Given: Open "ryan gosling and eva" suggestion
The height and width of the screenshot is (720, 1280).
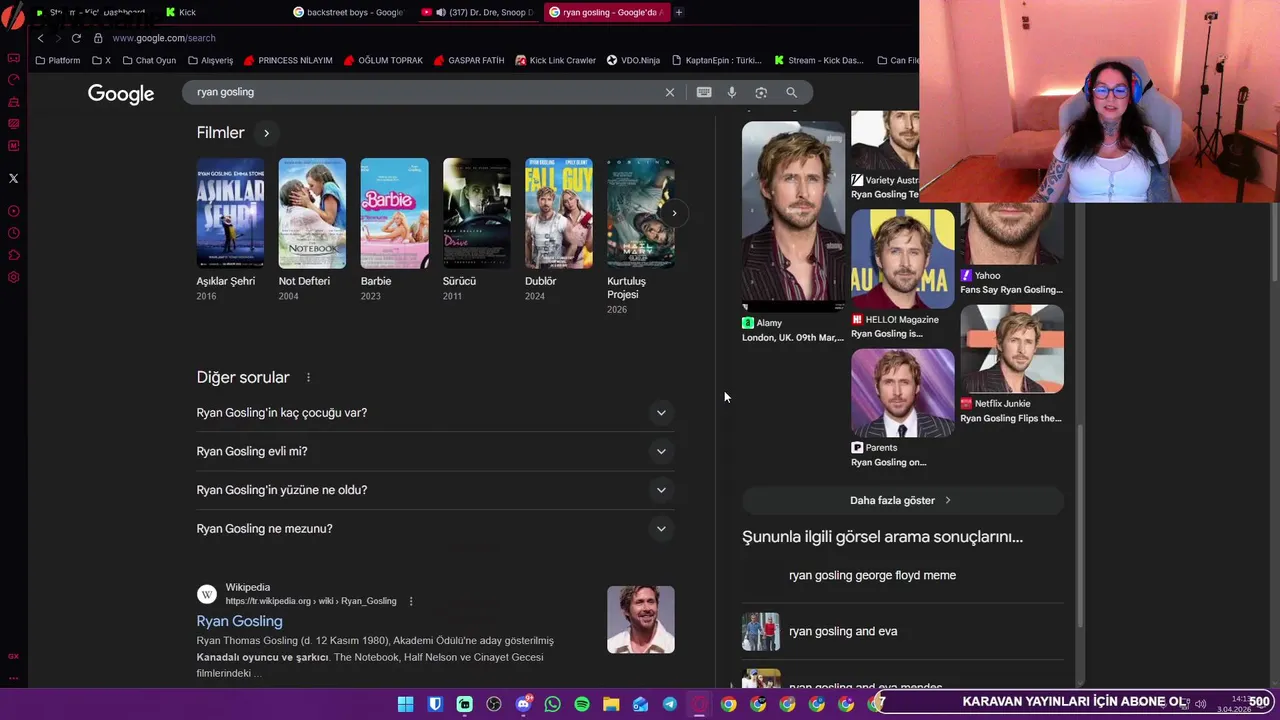Looking at the screenshot, I should click(843, 631).
